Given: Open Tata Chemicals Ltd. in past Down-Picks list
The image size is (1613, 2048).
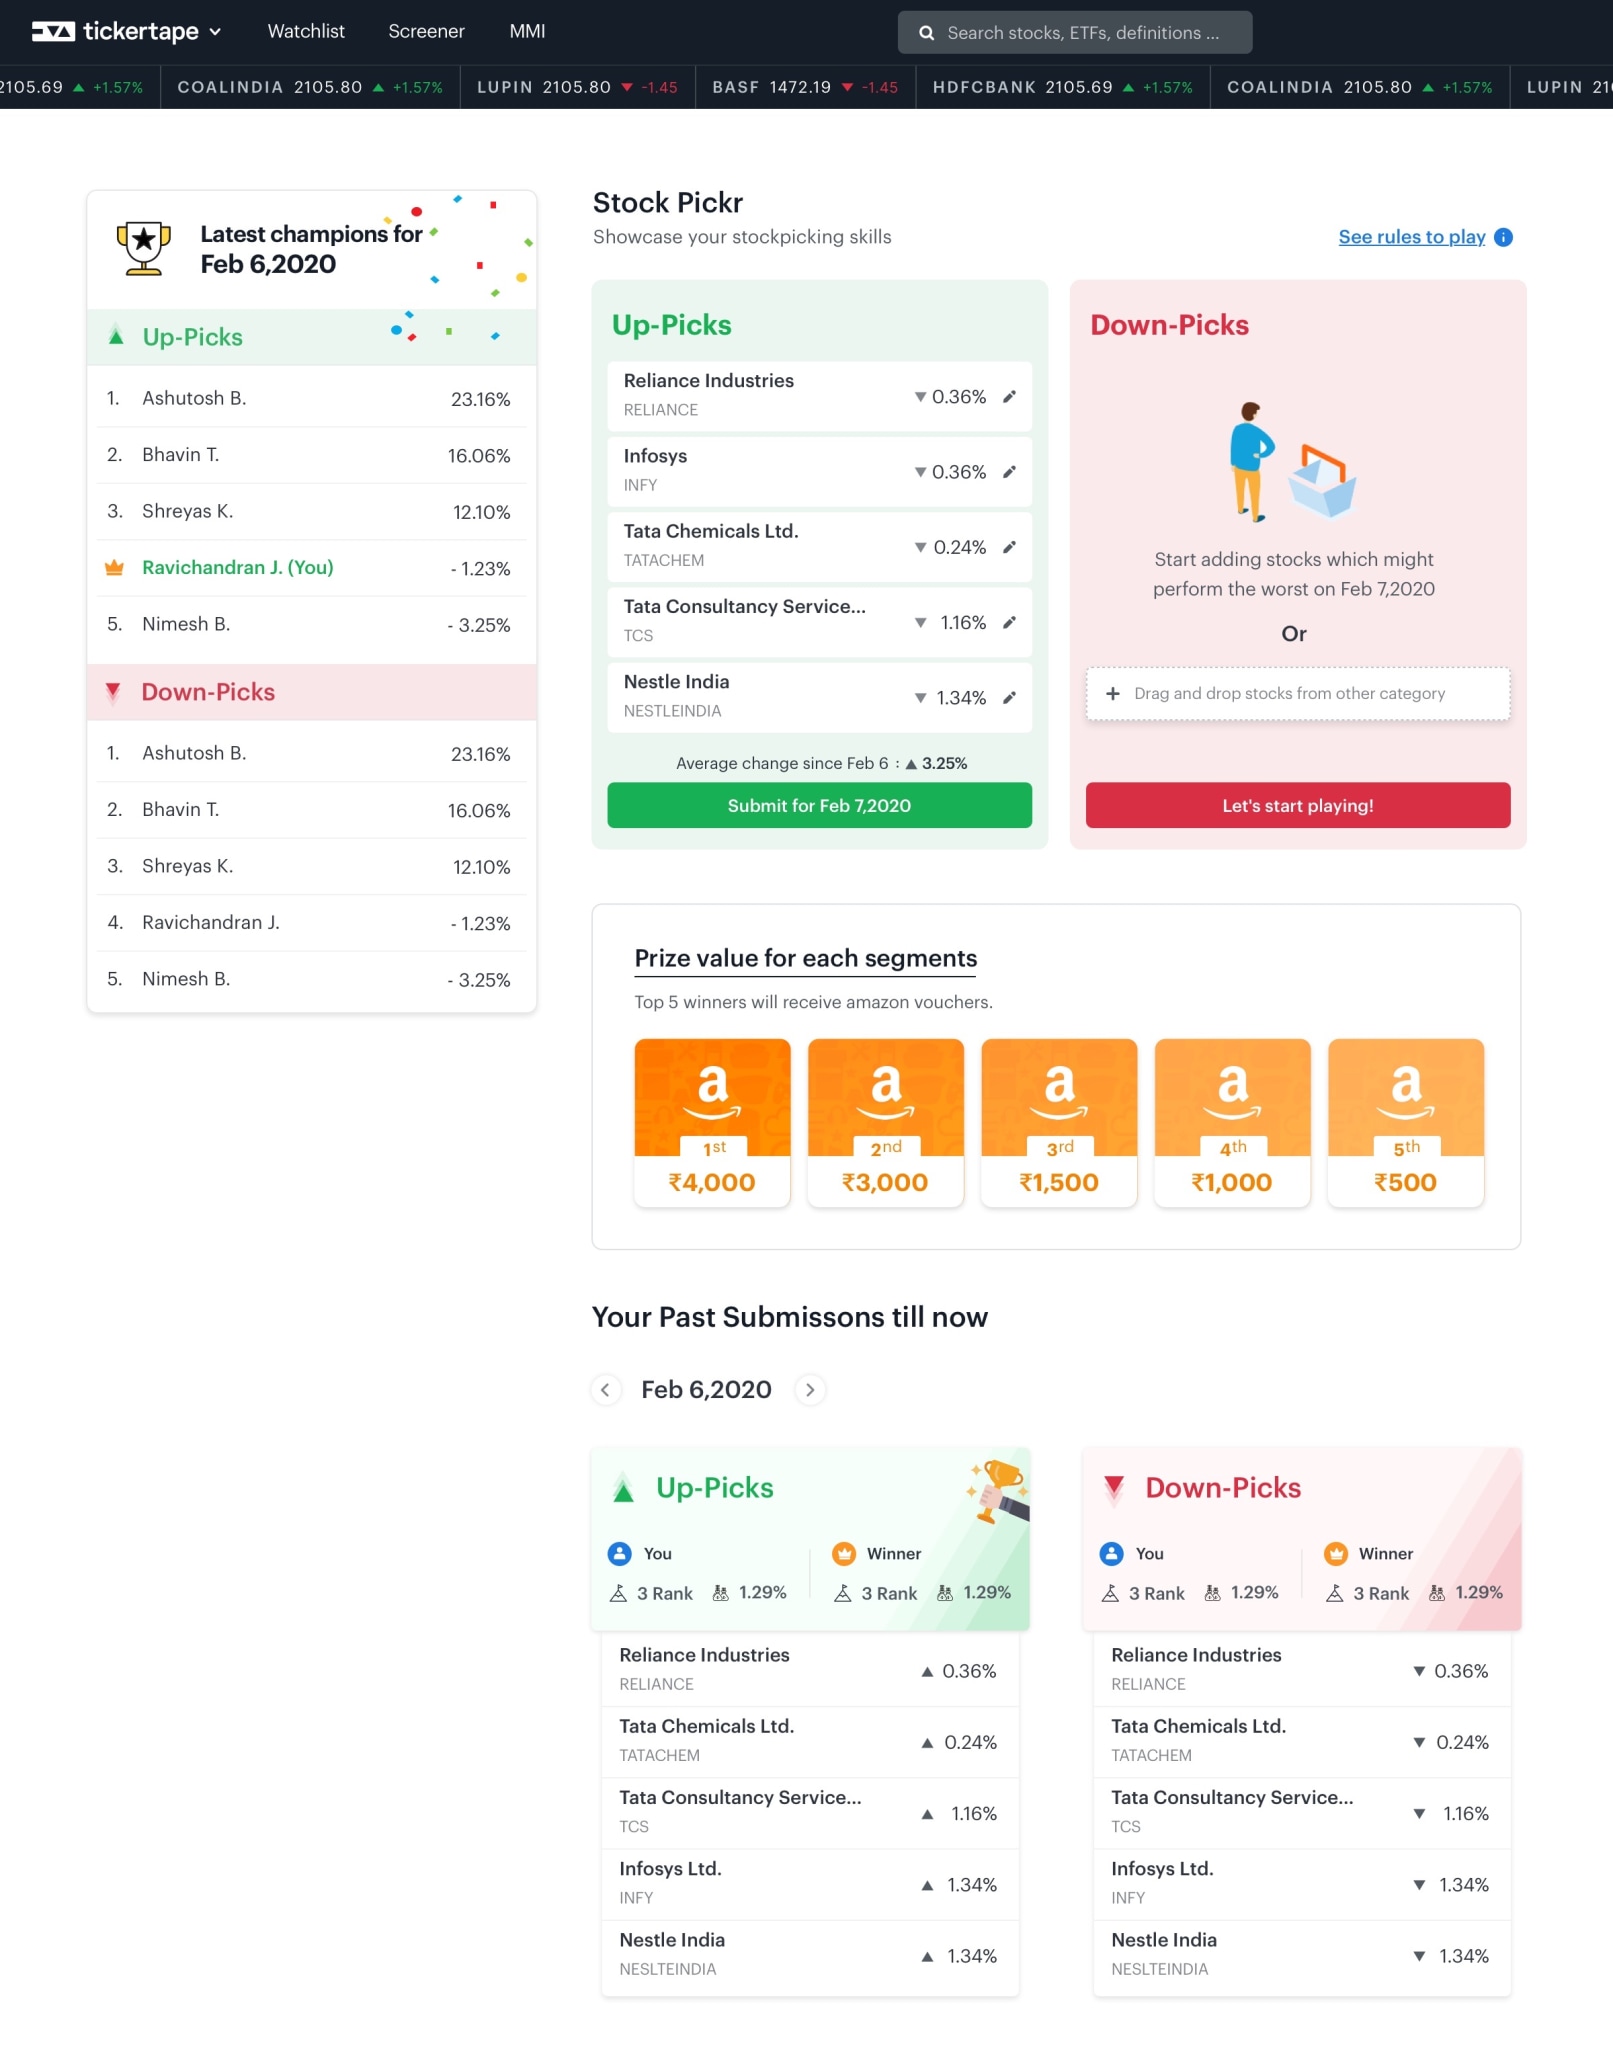Looking at the screenshot, I should pyautogui.click(x=1301, y=1741).
